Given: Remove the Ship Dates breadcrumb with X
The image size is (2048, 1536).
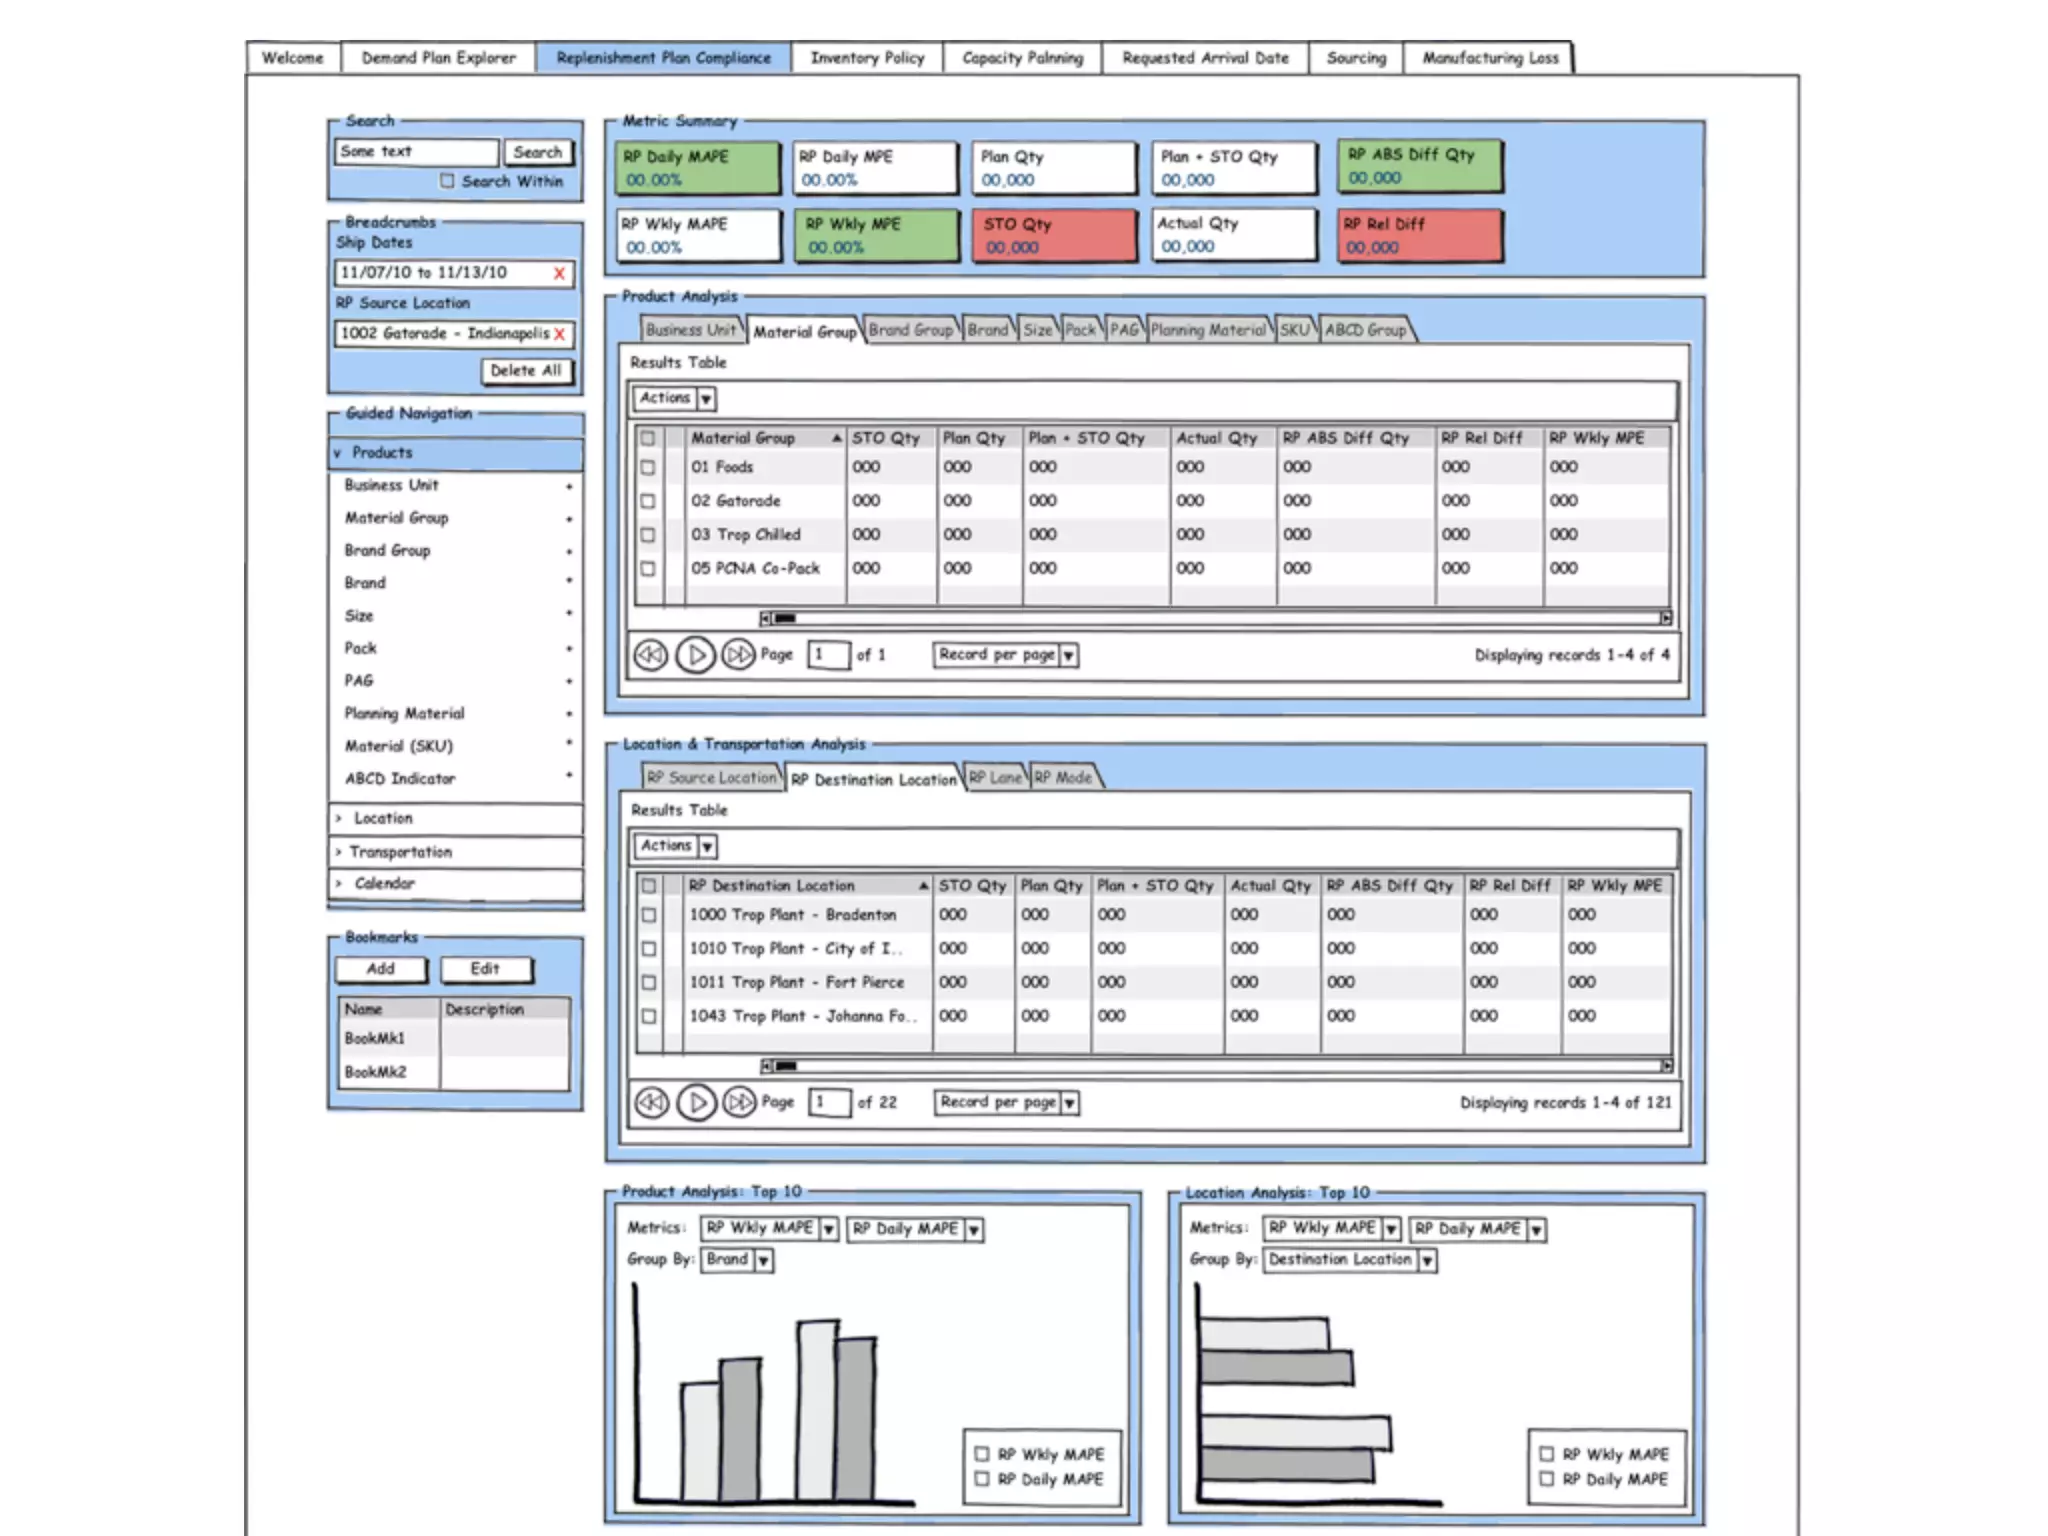Looking at the screenshot, I should pos(559,273).
